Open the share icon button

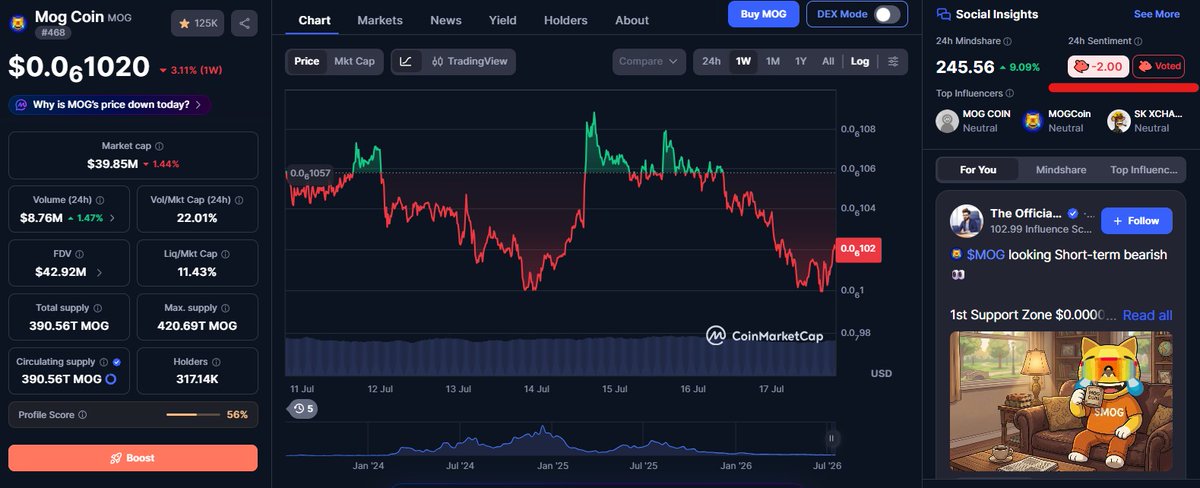(x=245, y=23)
